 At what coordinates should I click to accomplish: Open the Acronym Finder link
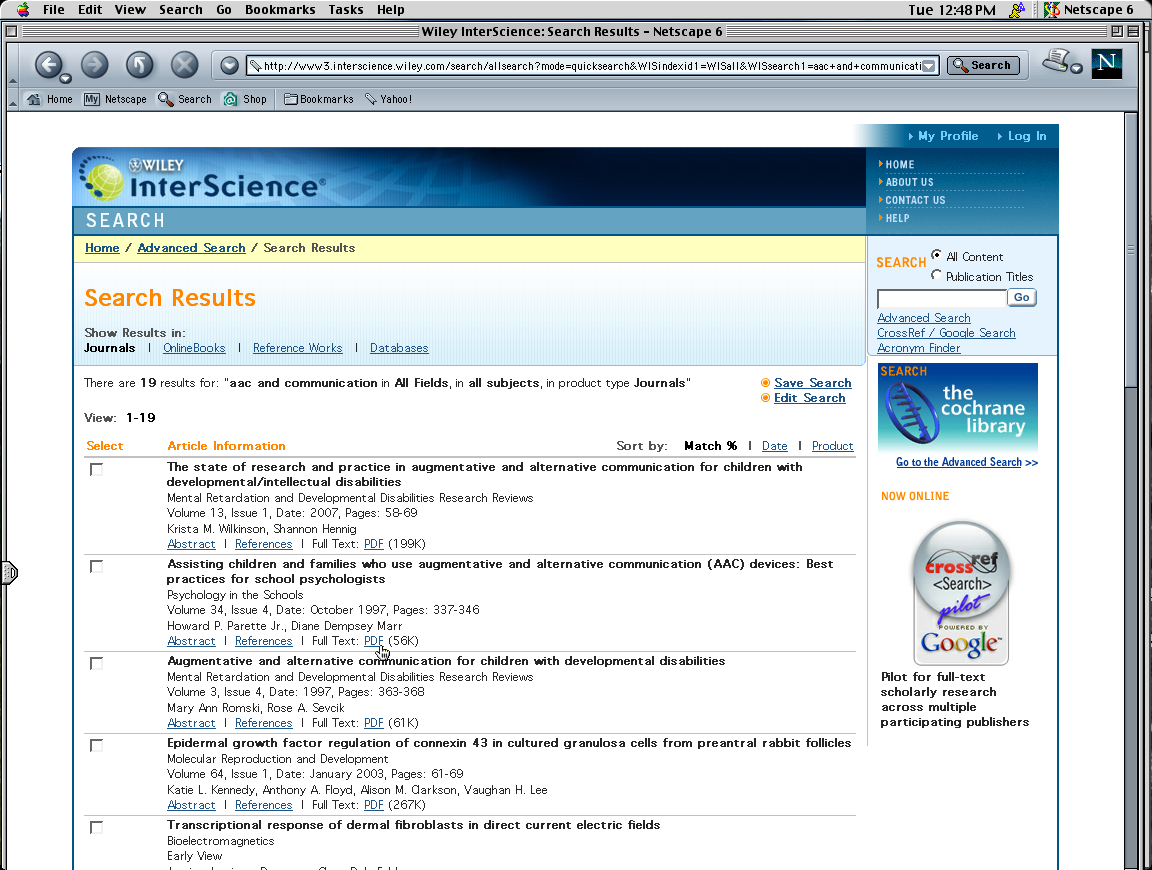918,348
